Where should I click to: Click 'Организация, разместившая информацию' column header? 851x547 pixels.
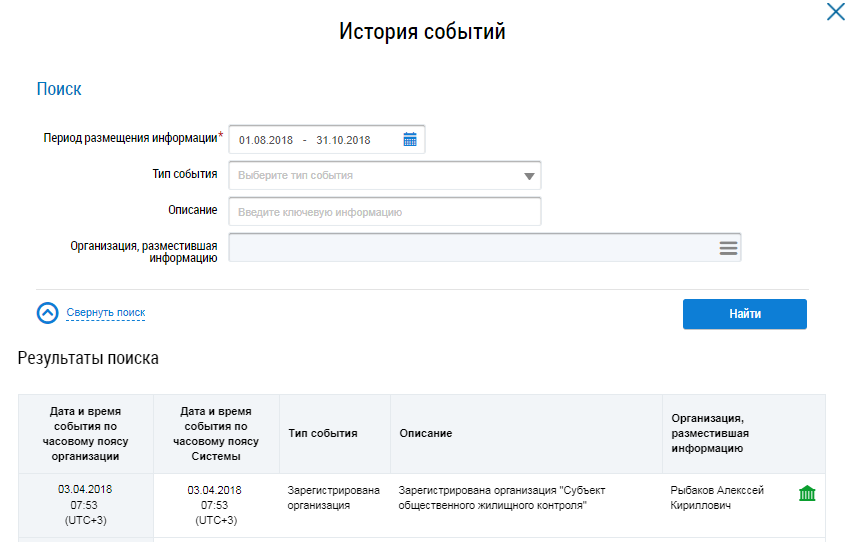tap(710, 433)
